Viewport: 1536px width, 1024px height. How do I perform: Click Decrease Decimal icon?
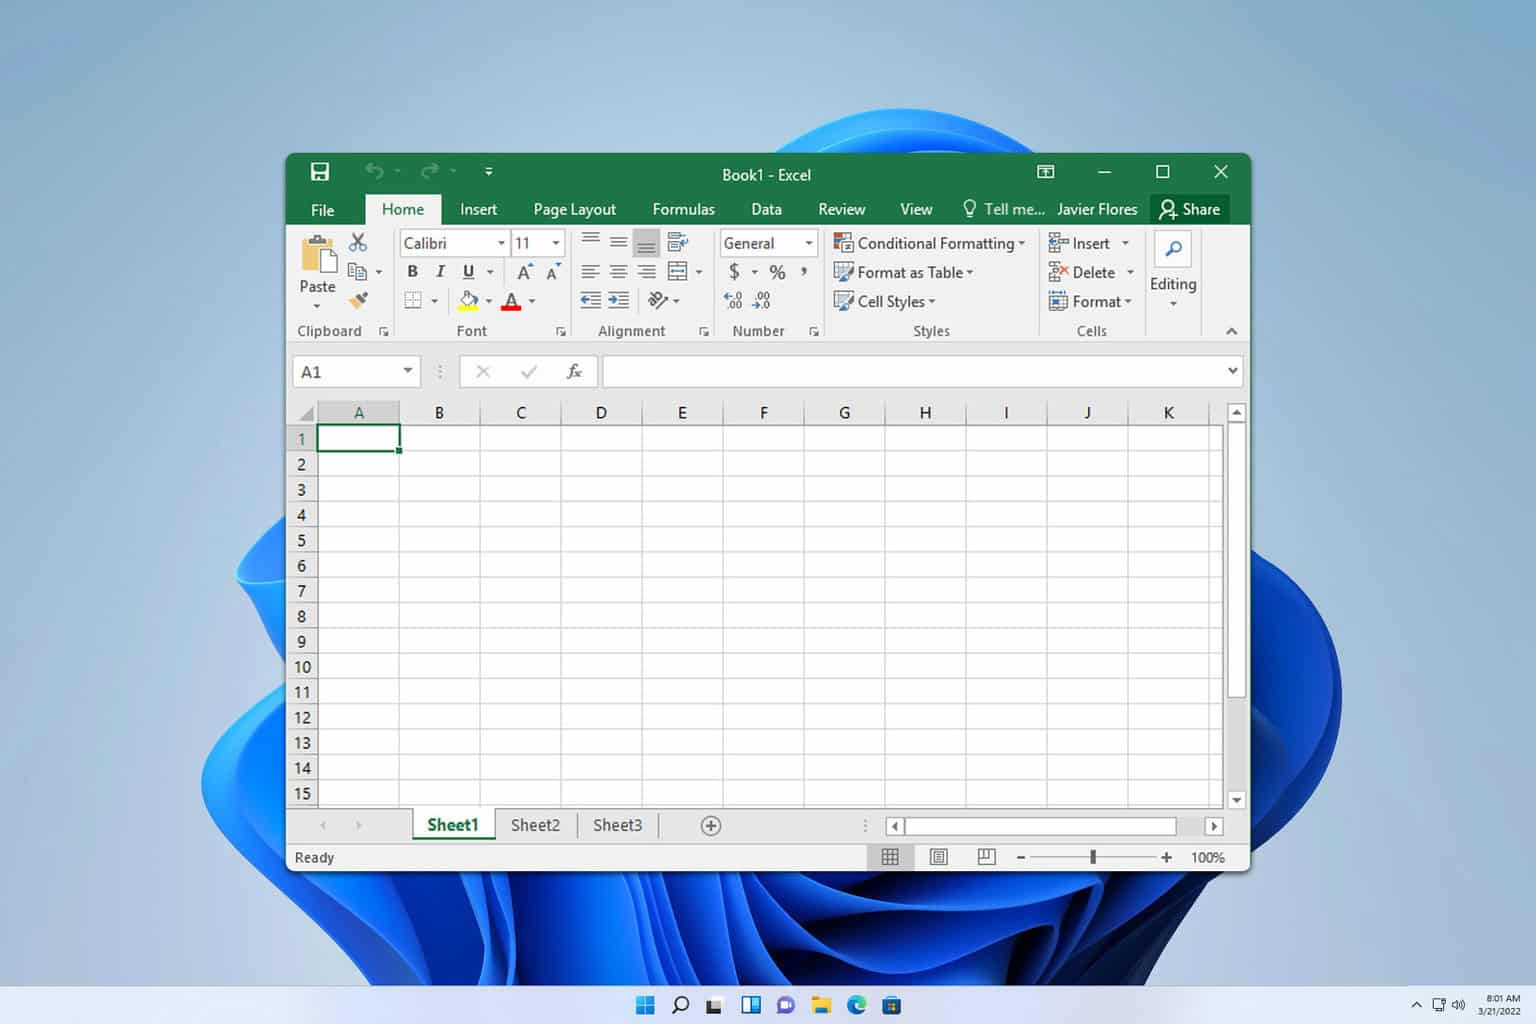click(x=761, y=300)
